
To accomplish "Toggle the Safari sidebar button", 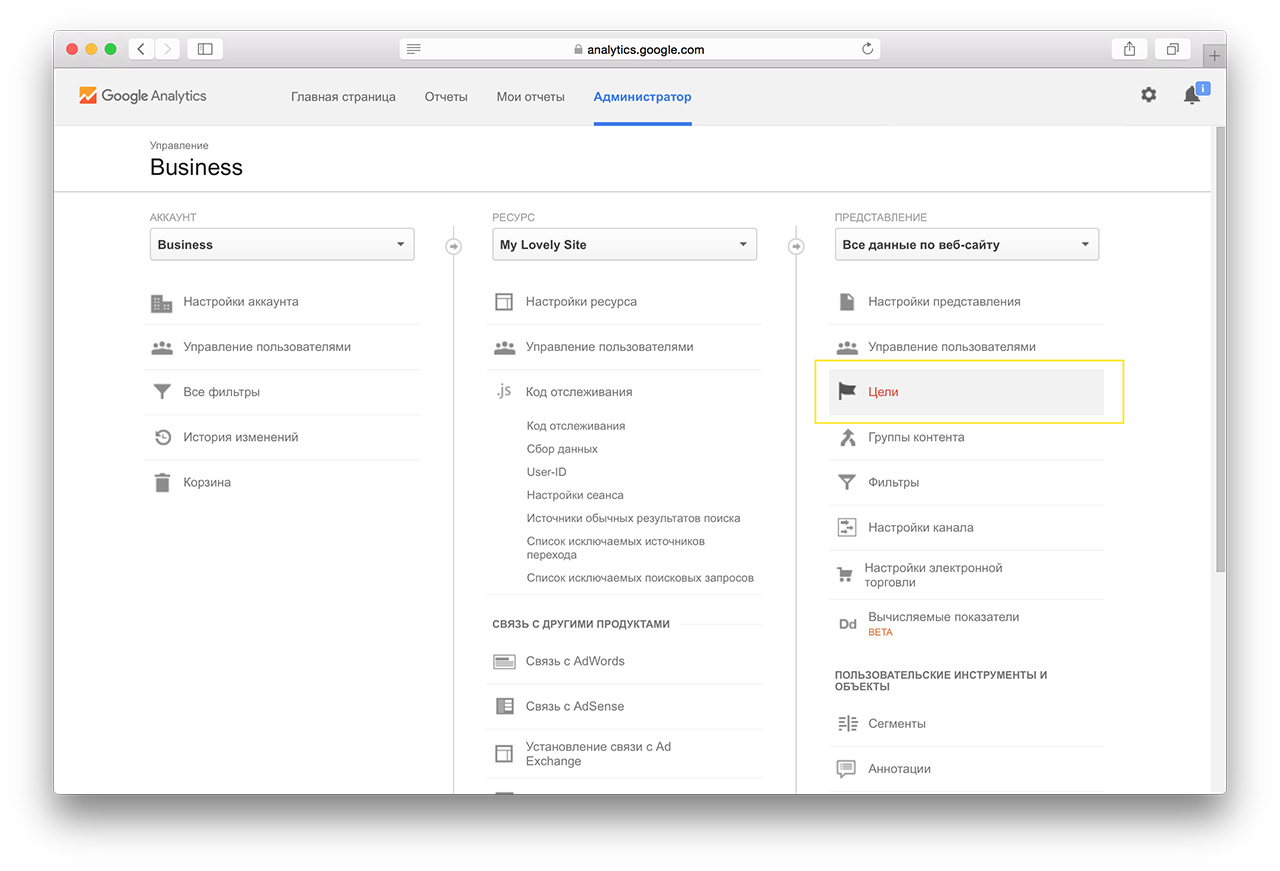I will point(205,49).
